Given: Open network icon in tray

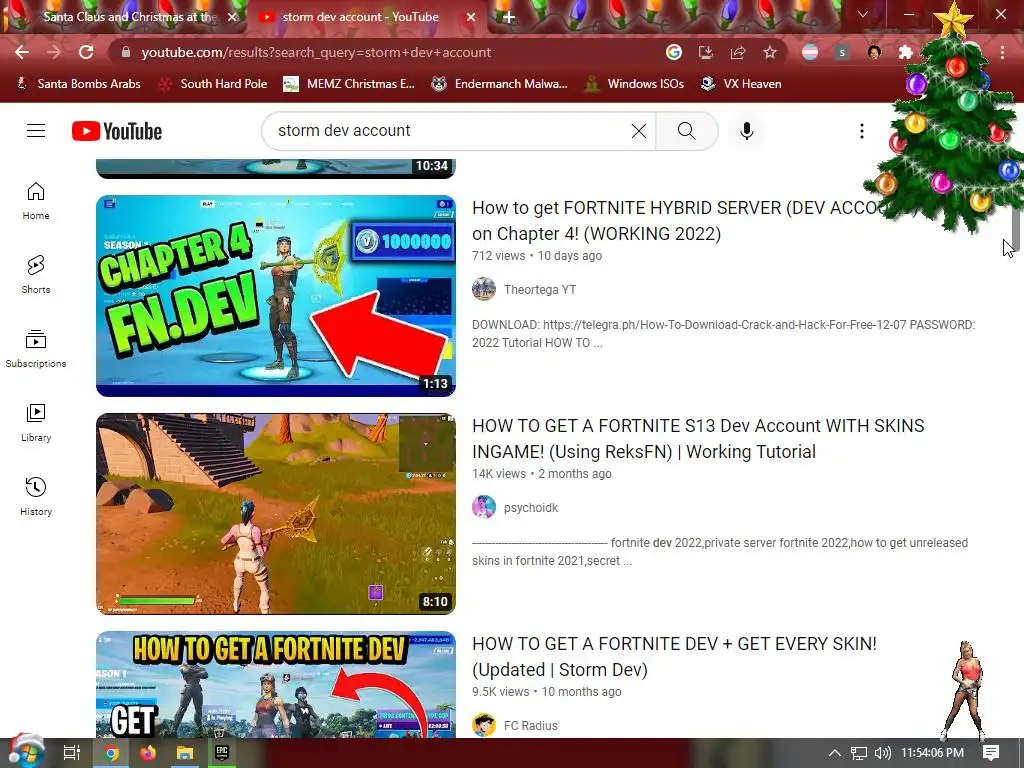Looking at the screenshot, I should (859, 753).
